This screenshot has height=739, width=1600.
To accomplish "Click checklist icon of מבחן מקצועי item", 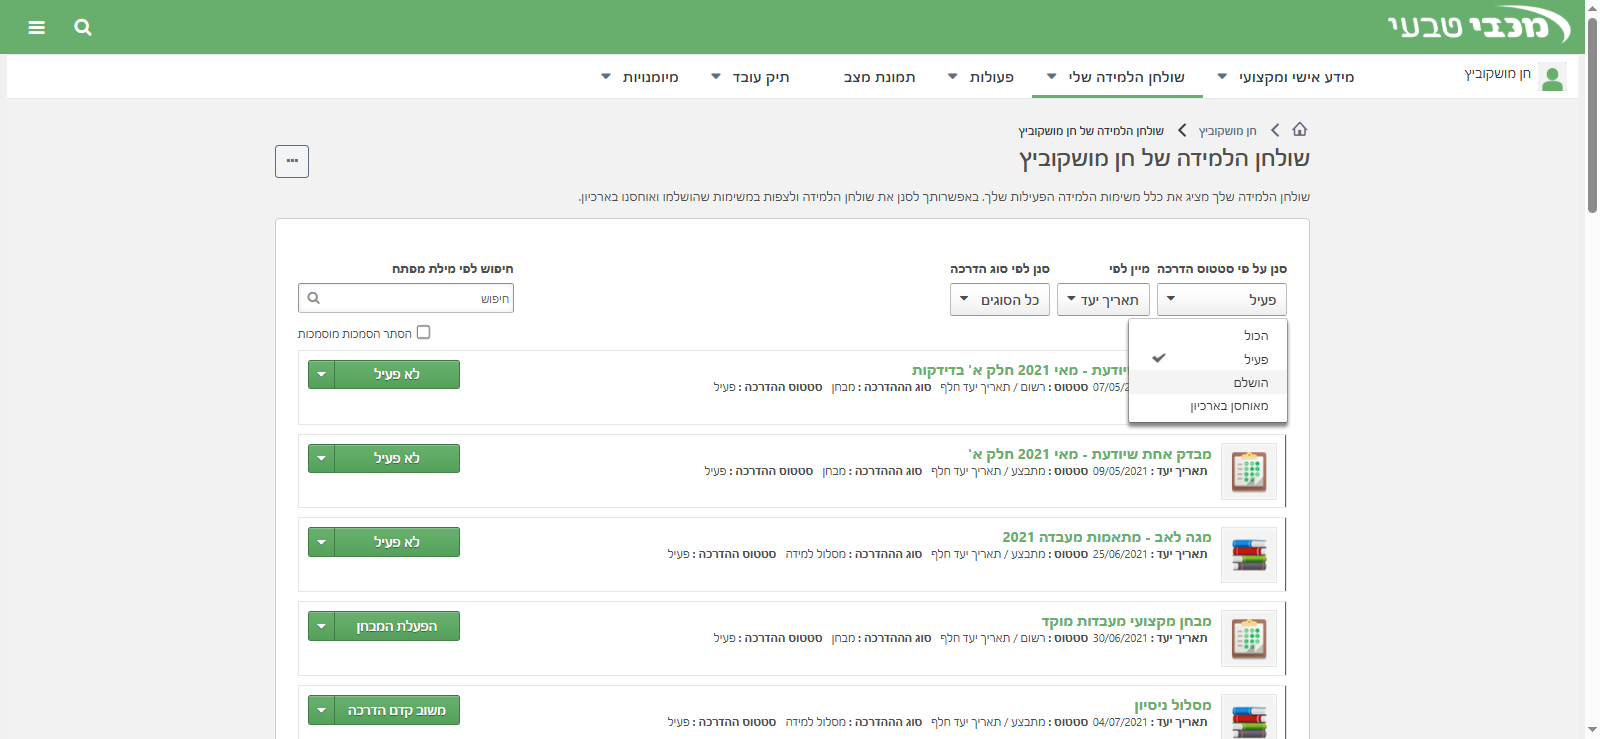I will pos(1249,638).
